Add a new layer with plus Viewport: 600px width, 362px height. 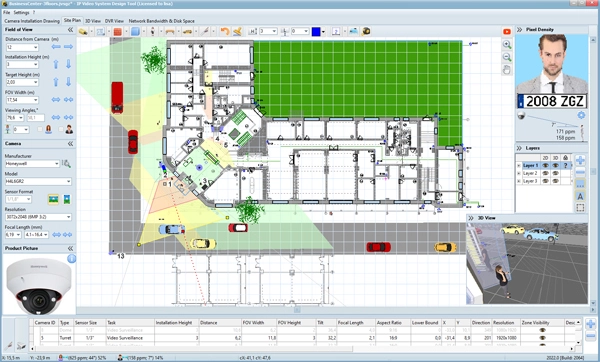tap(580, 160)
